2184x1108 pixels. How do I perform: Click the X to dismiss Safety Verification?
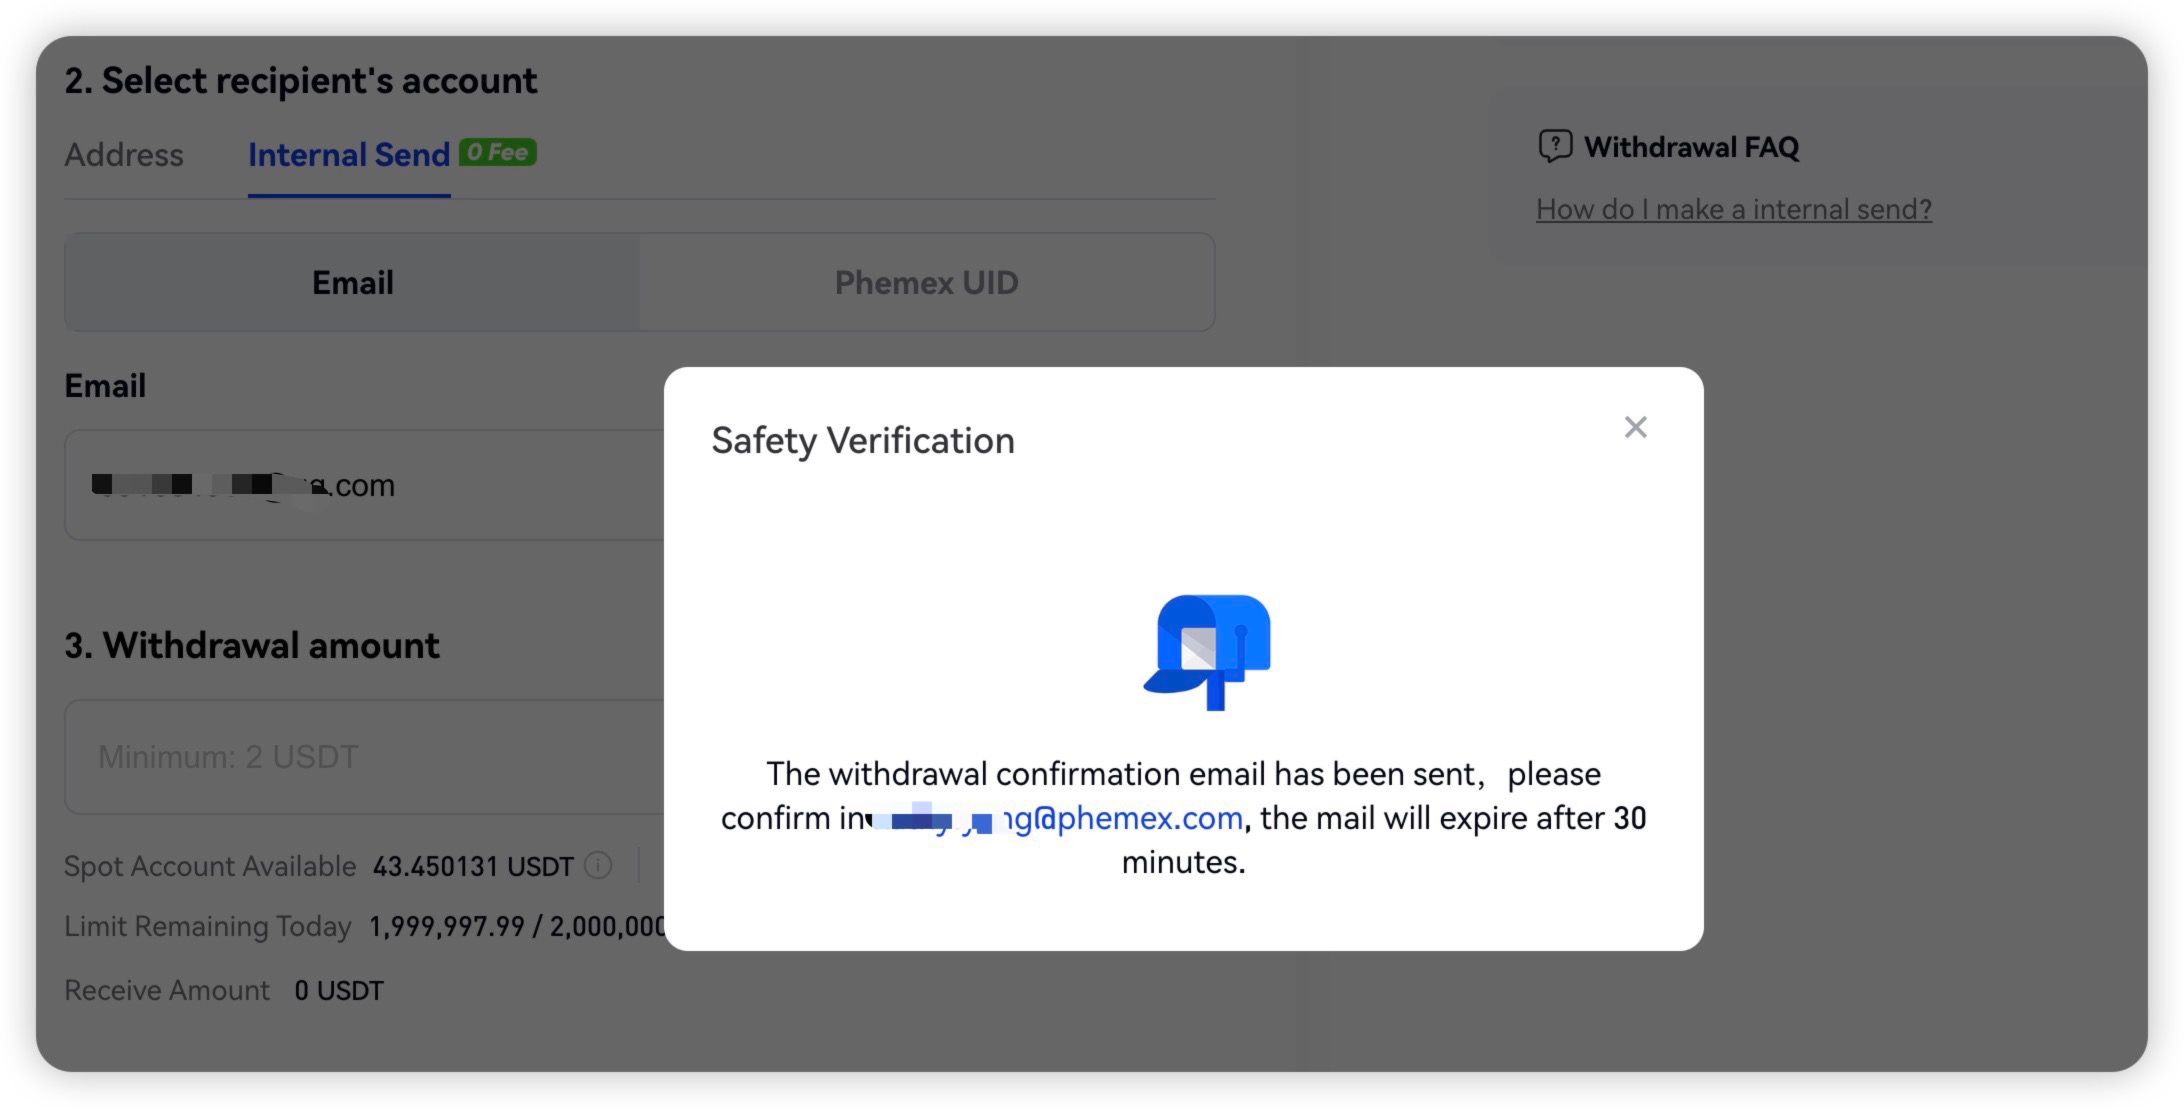(x=1635, y=427)
